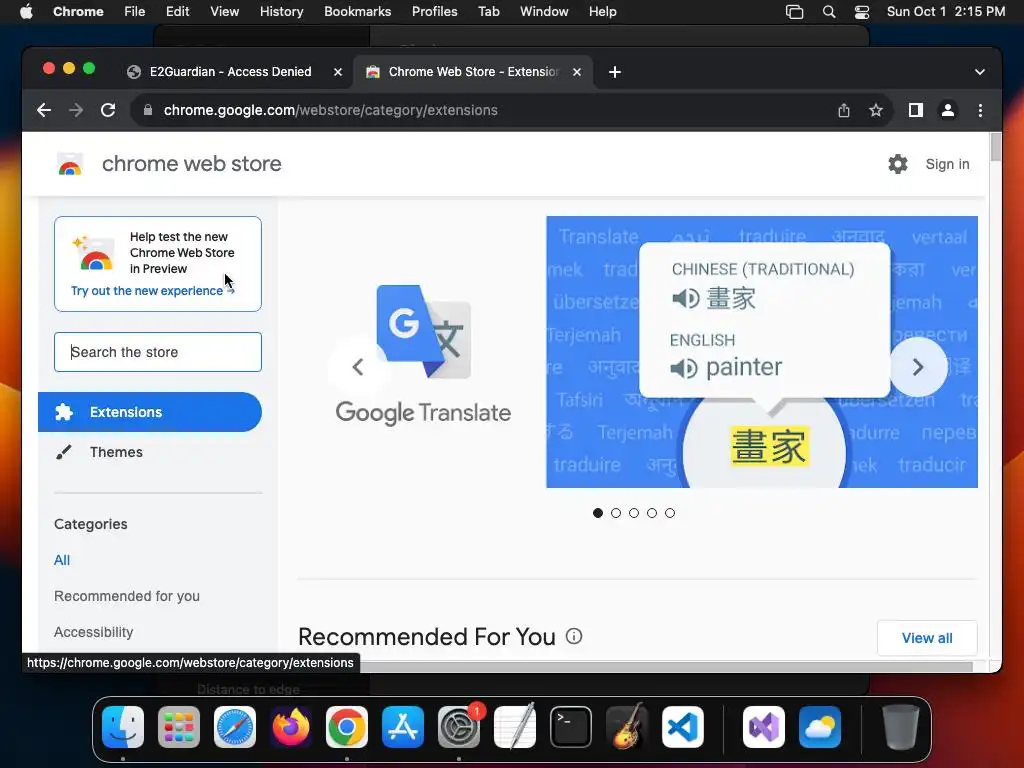The image size is (1024, 768).
Task: Open the View menu
Action: click(224, 12)
